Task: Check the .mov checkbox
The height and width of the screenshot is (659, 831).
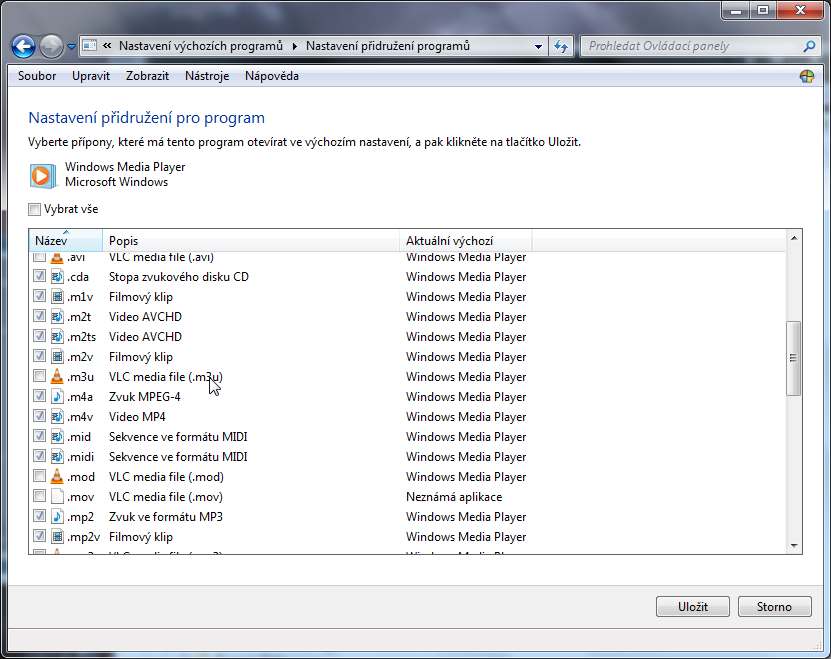Action: [x=39, y=496]
